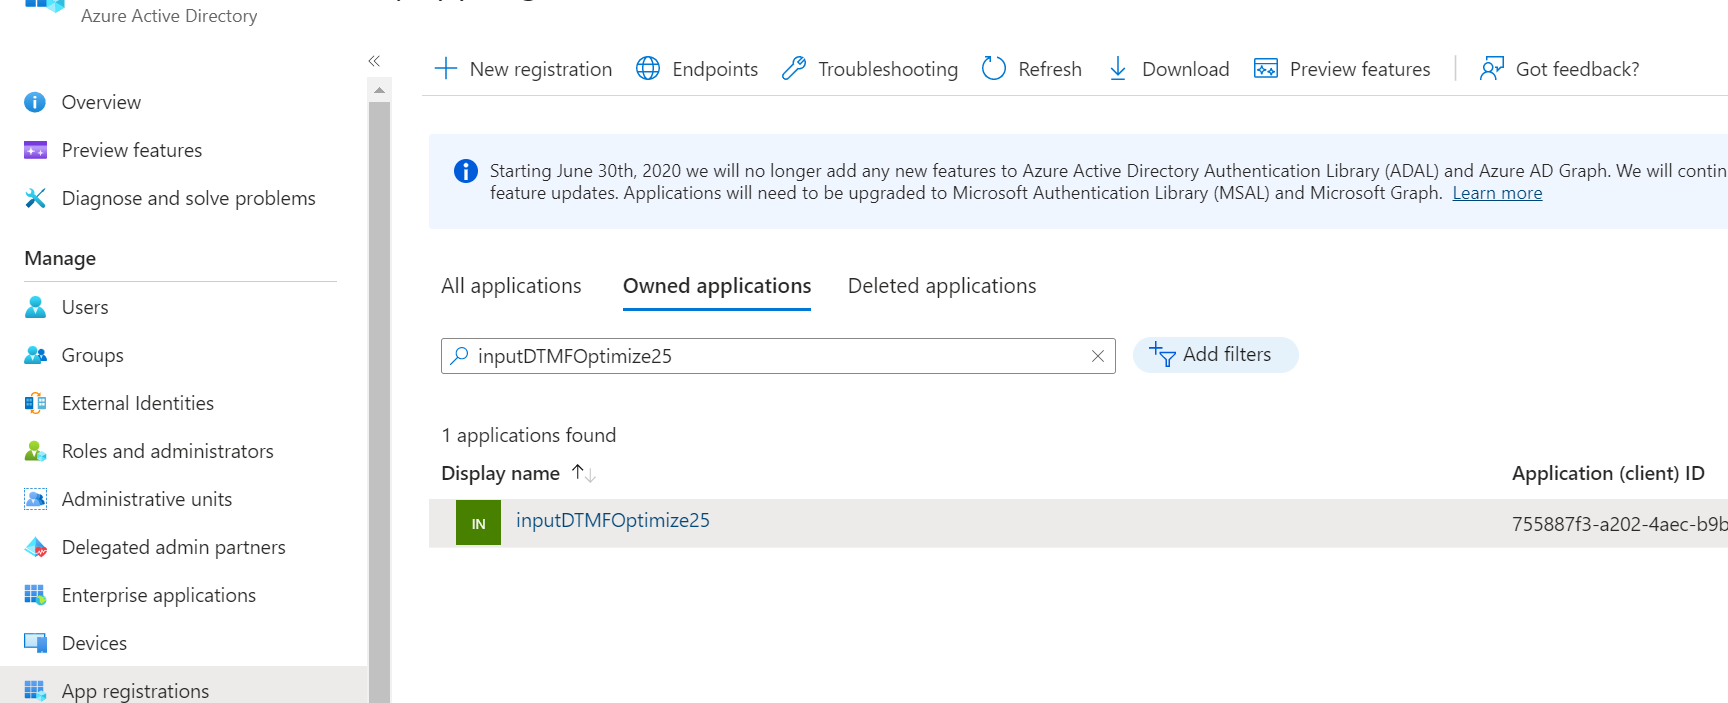
Task: Click the '1 applications found' text
Action: 529,435
